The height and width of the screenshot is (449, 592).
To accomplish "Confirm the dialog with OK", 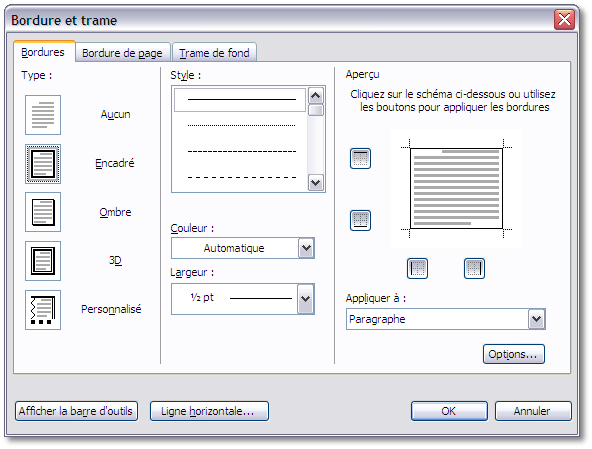I will tap(449, 411).
